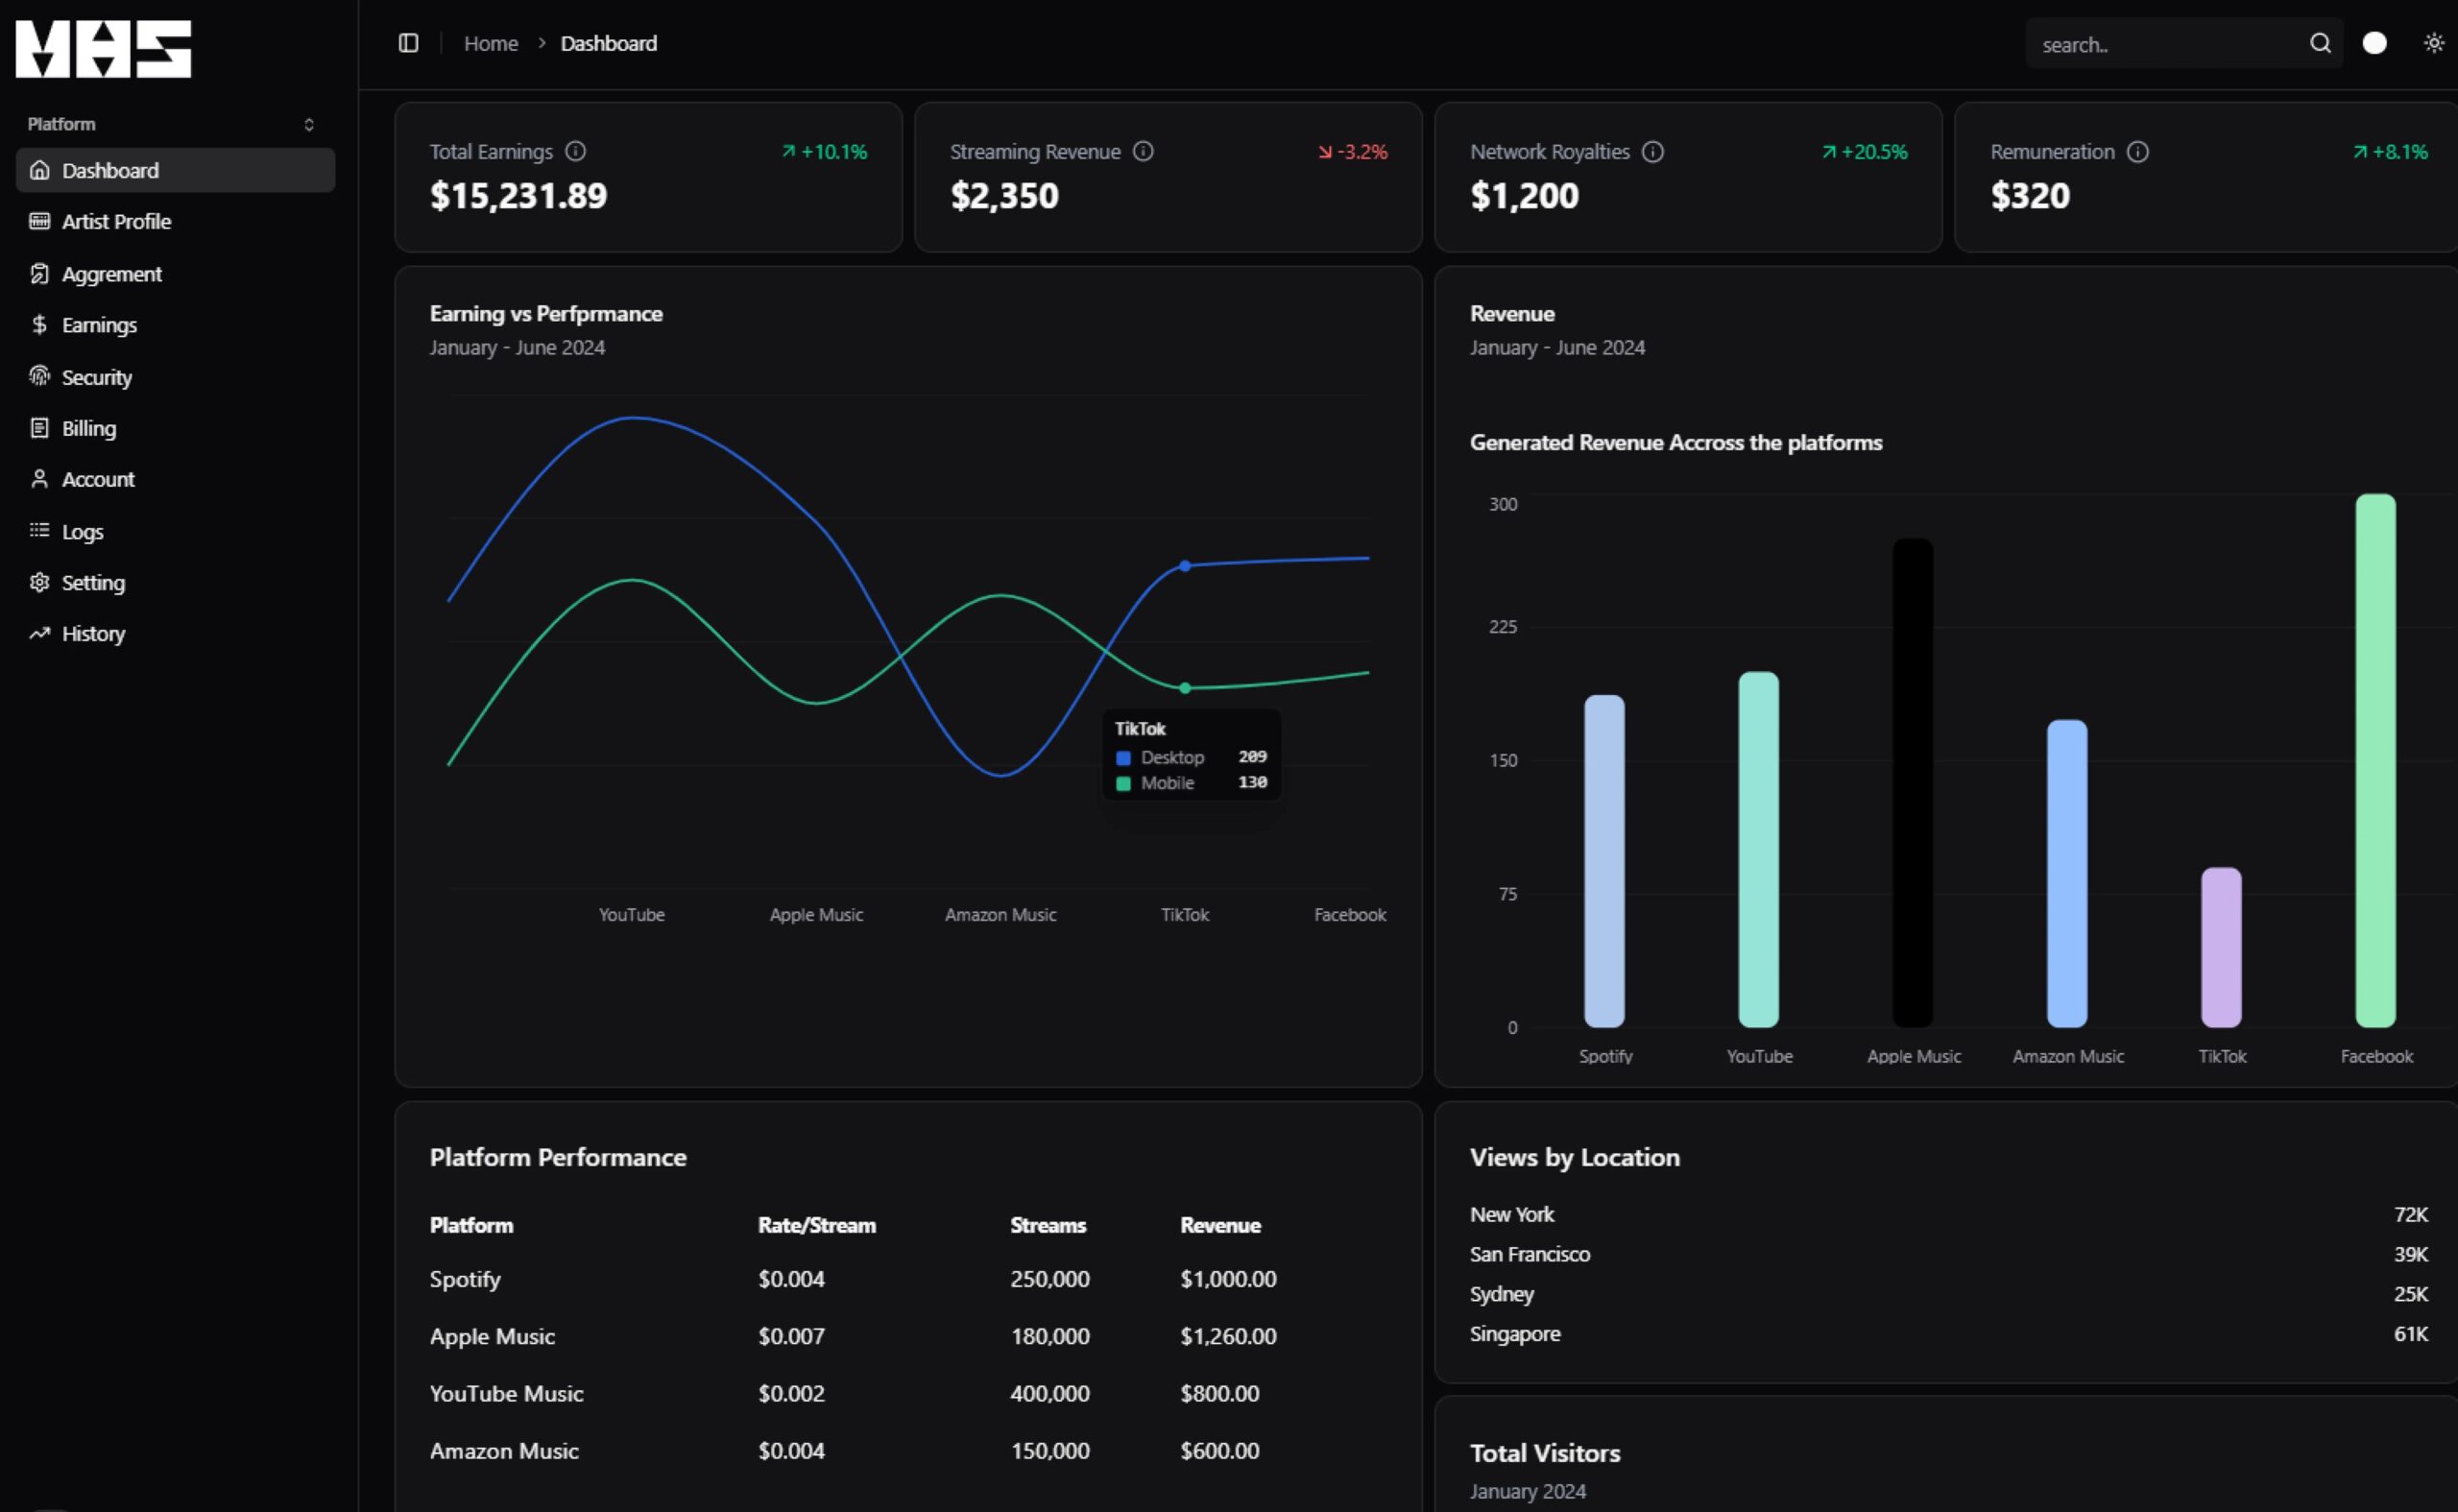Click the Network Royalties info icon

(x=1653, y=151)
